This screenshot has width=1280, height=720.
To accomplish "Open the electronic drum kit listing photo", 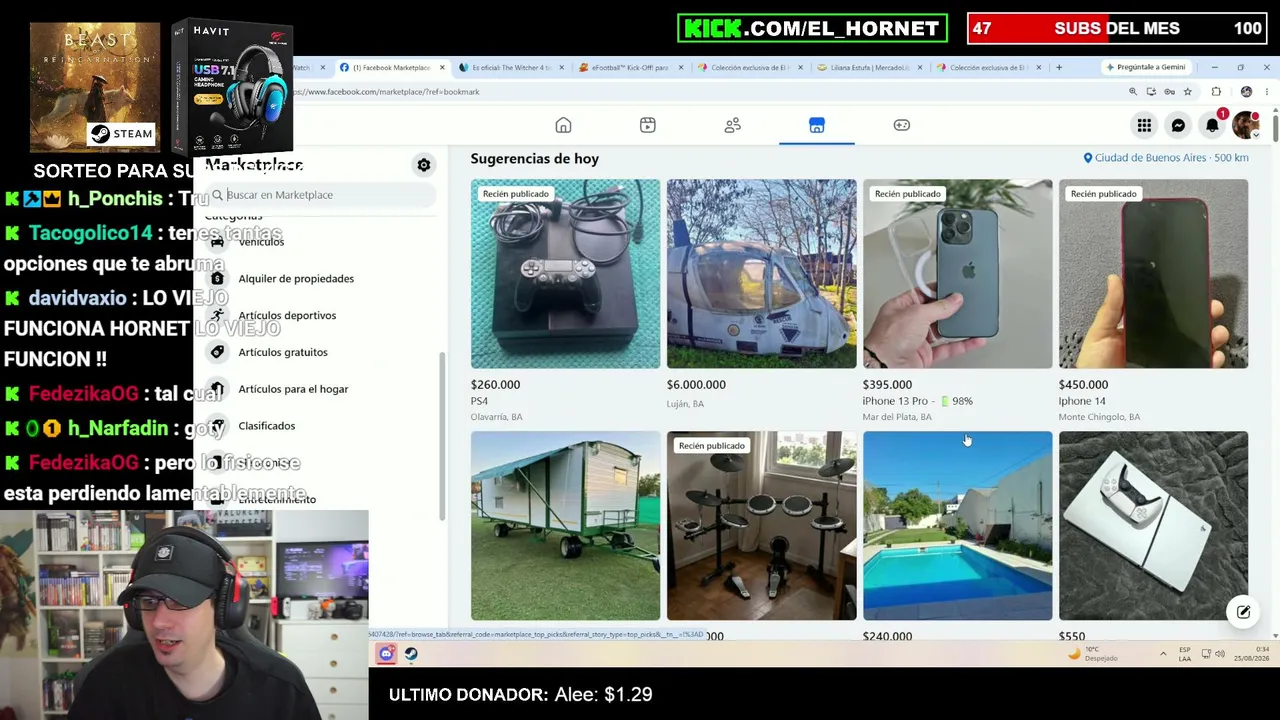I will click(x=761, y=526).
